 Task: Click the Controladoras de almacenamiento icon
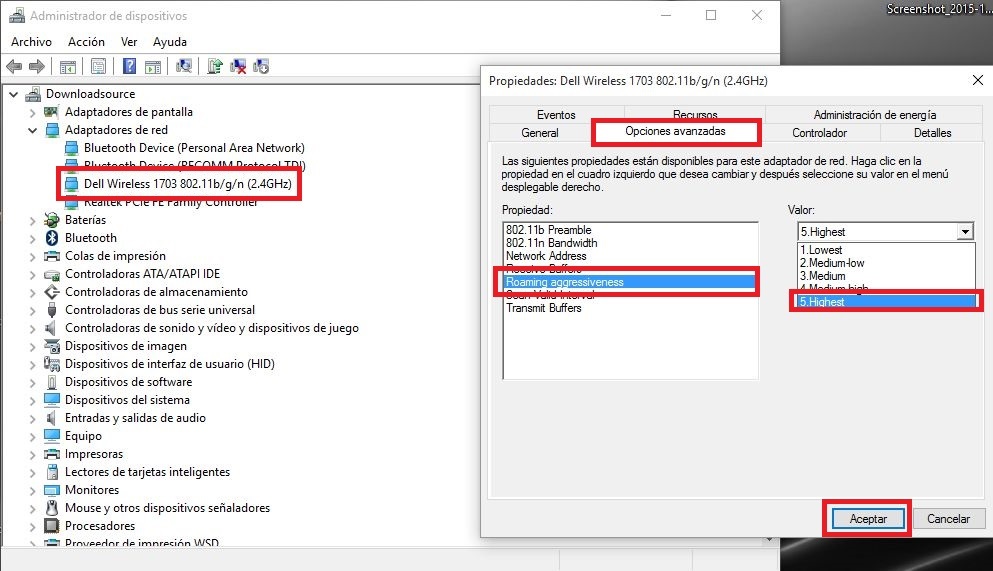pos(51,292)
